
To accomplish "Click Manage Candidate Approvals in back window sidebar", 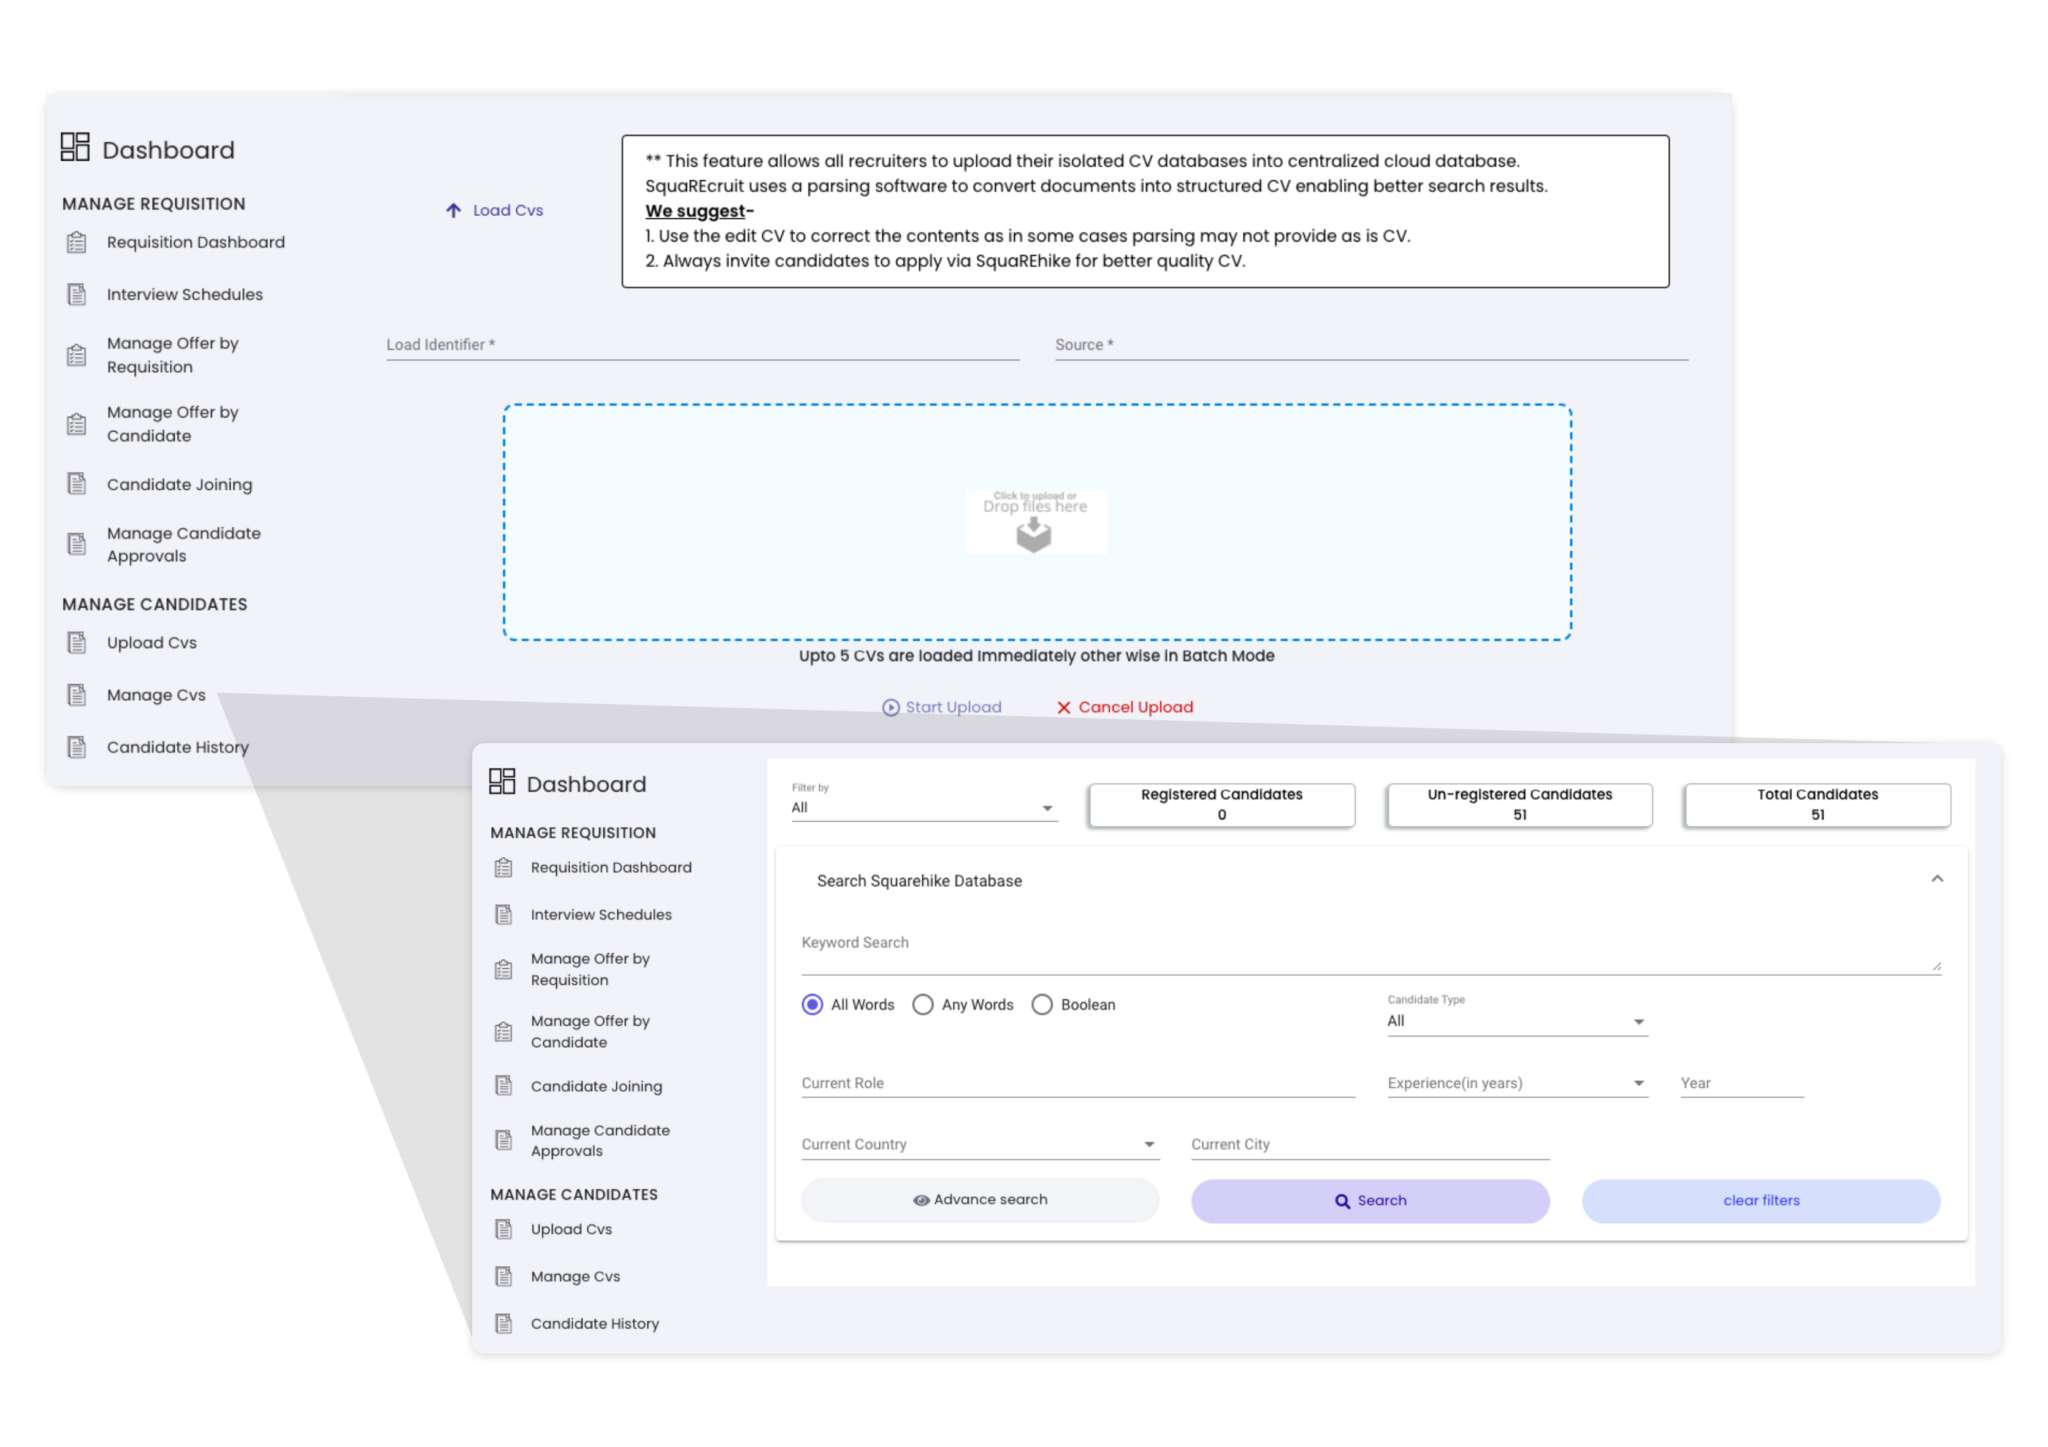I will point(184,544).
